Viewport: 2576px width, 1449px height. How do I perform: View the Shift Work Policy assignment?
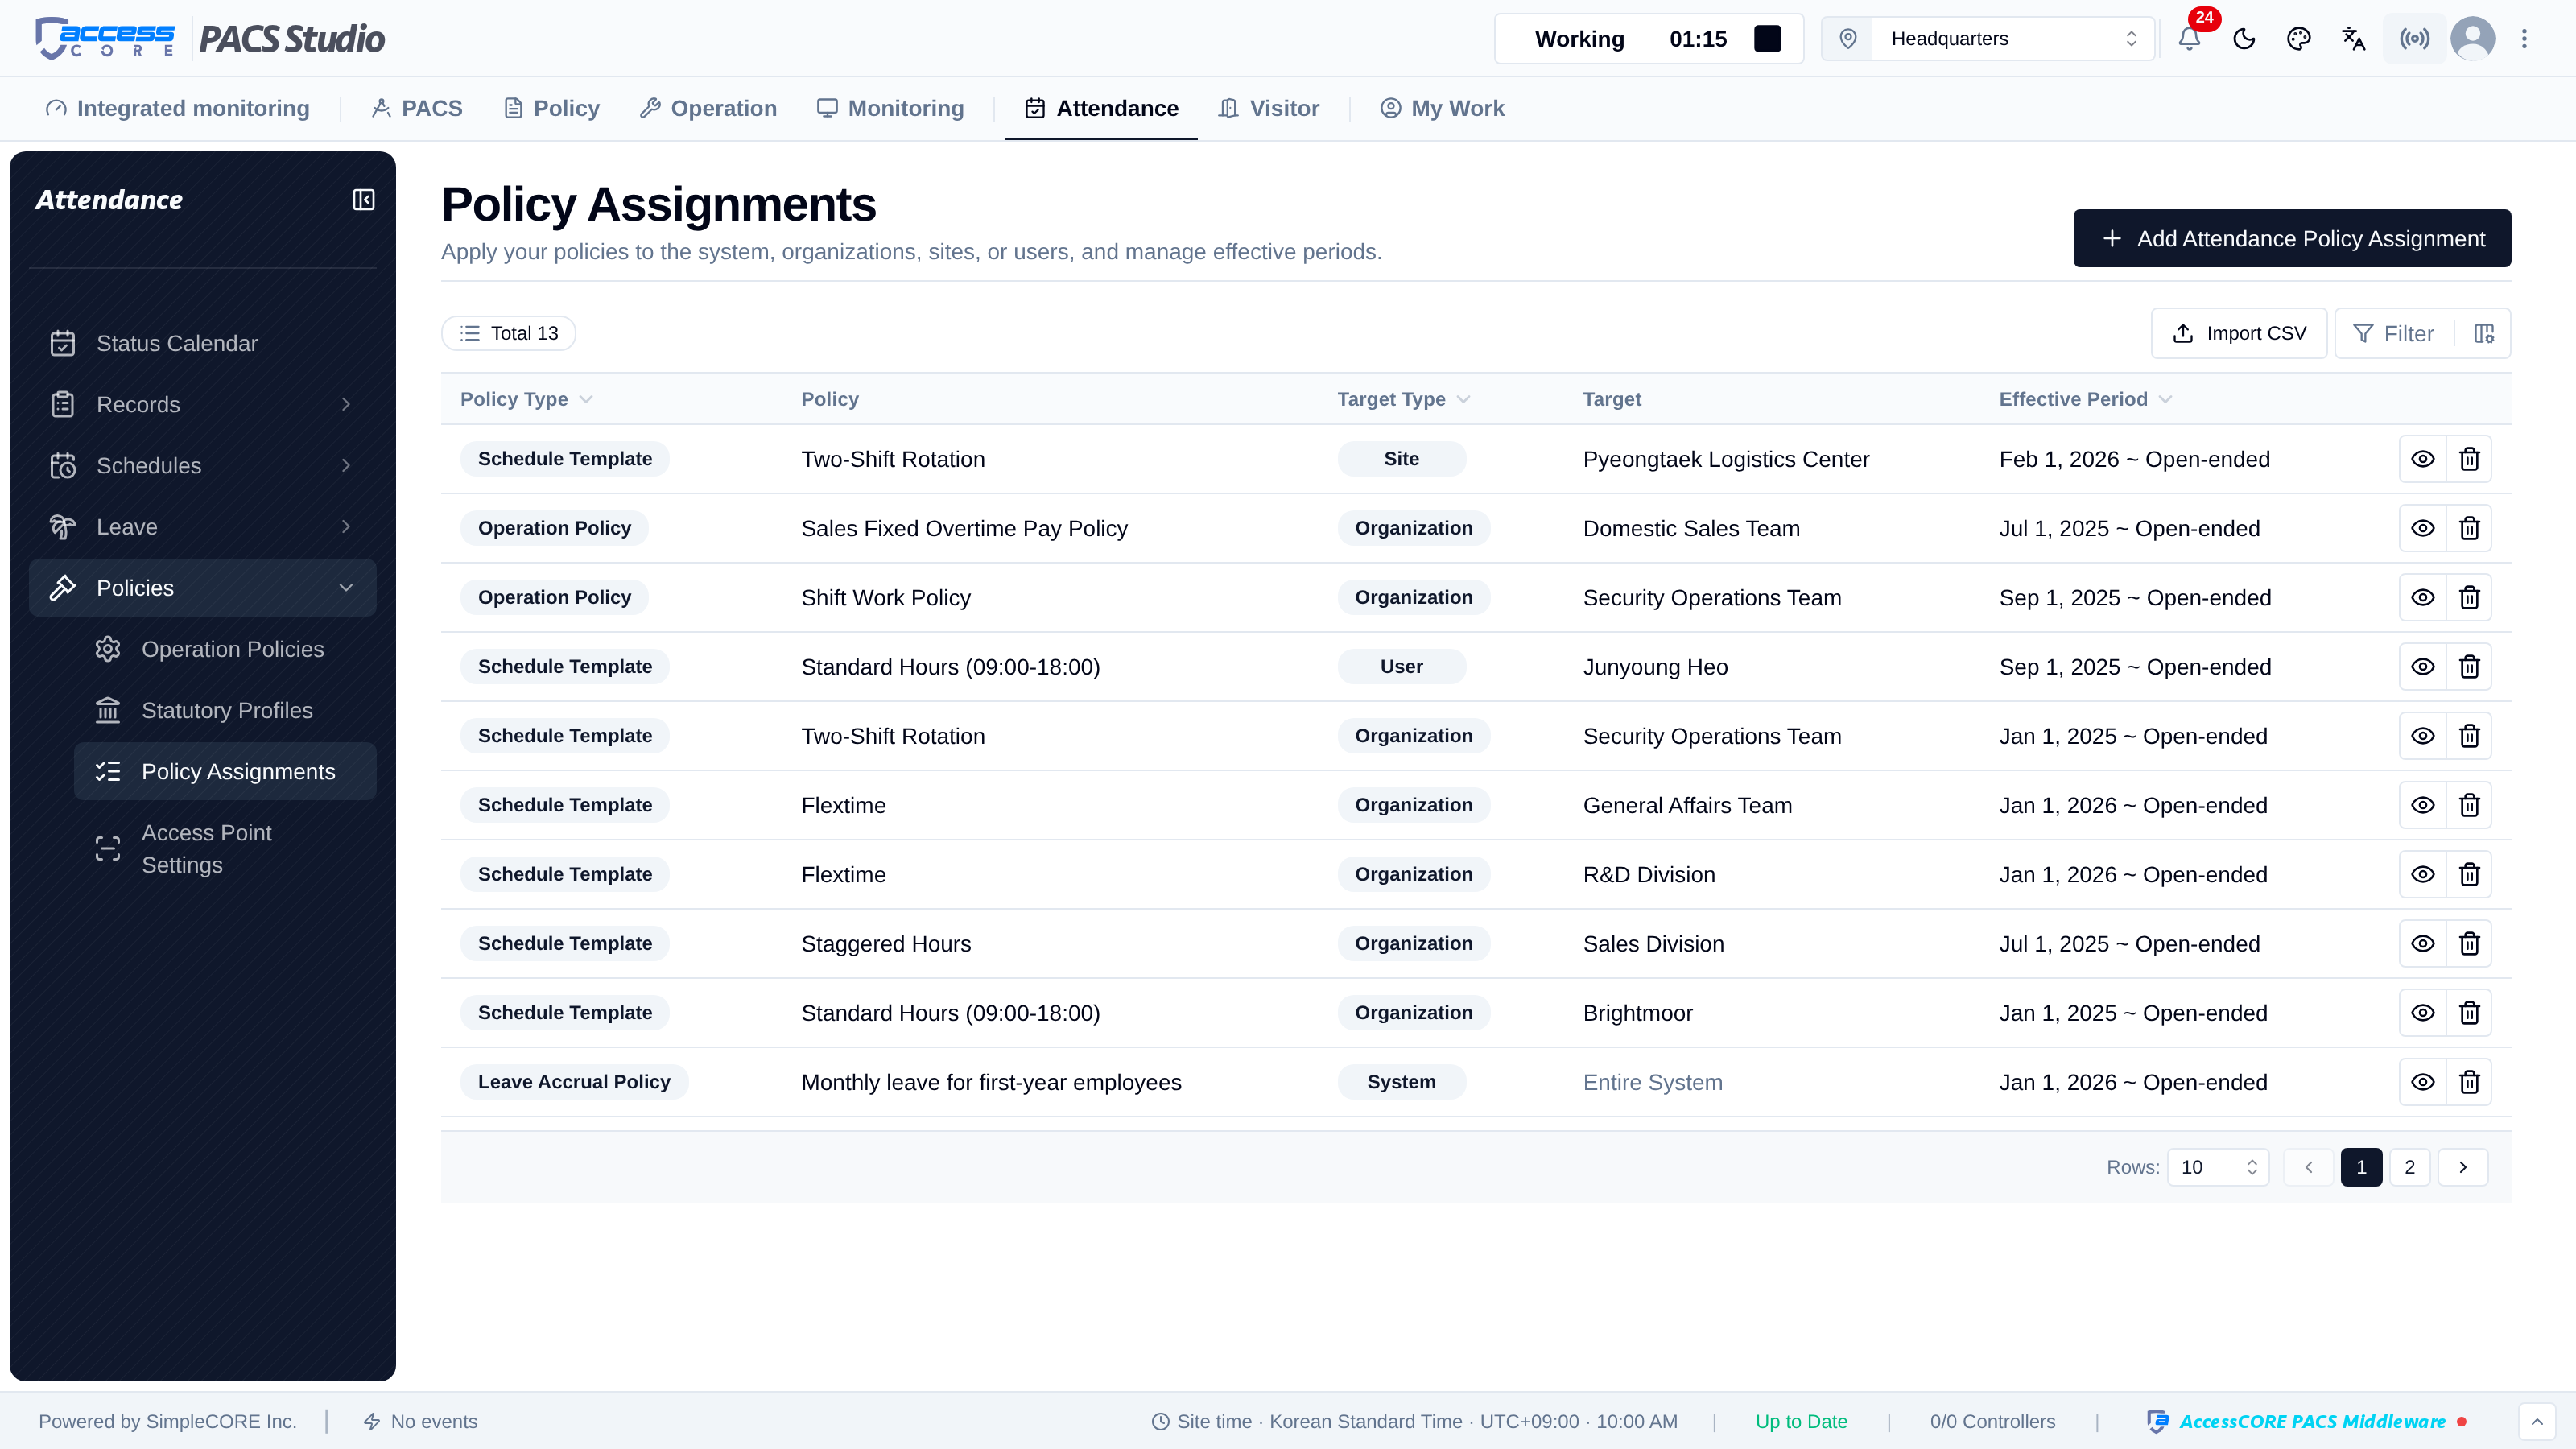2423,598
